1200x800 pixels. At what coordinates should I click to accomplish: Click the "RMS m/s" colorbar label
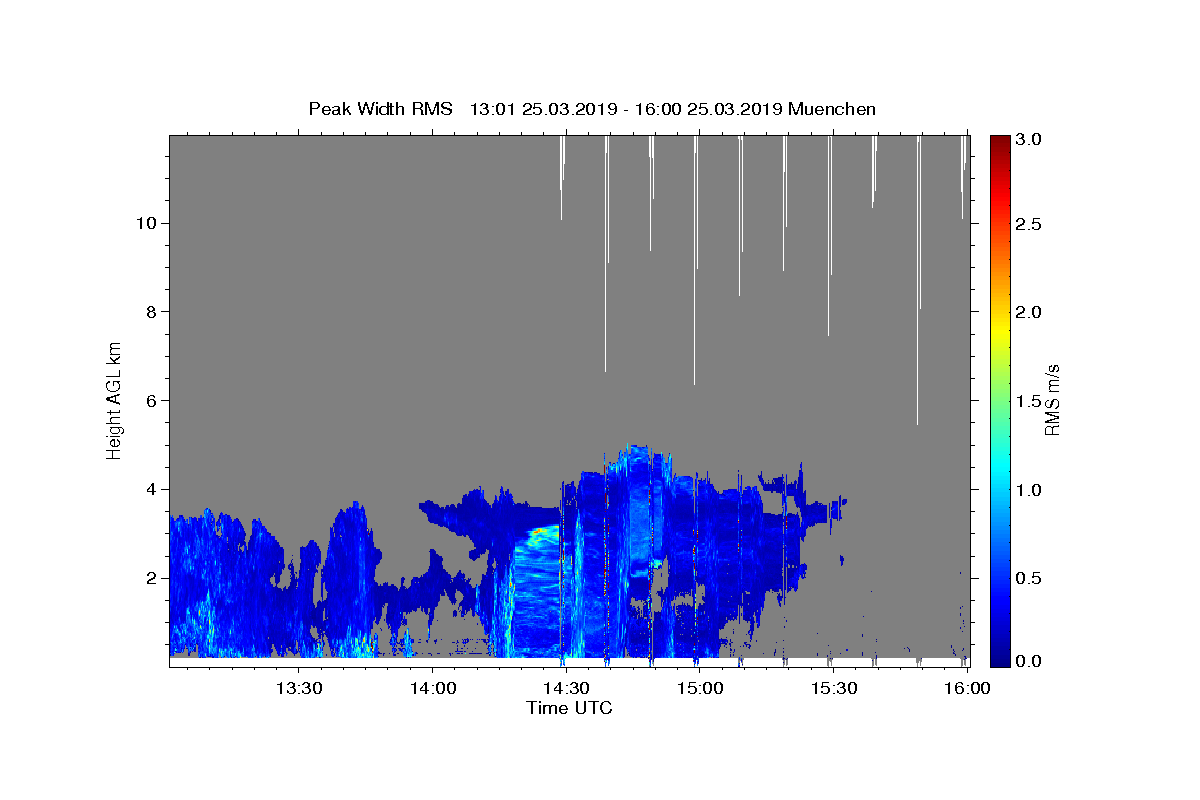(x=1051, y=400)
